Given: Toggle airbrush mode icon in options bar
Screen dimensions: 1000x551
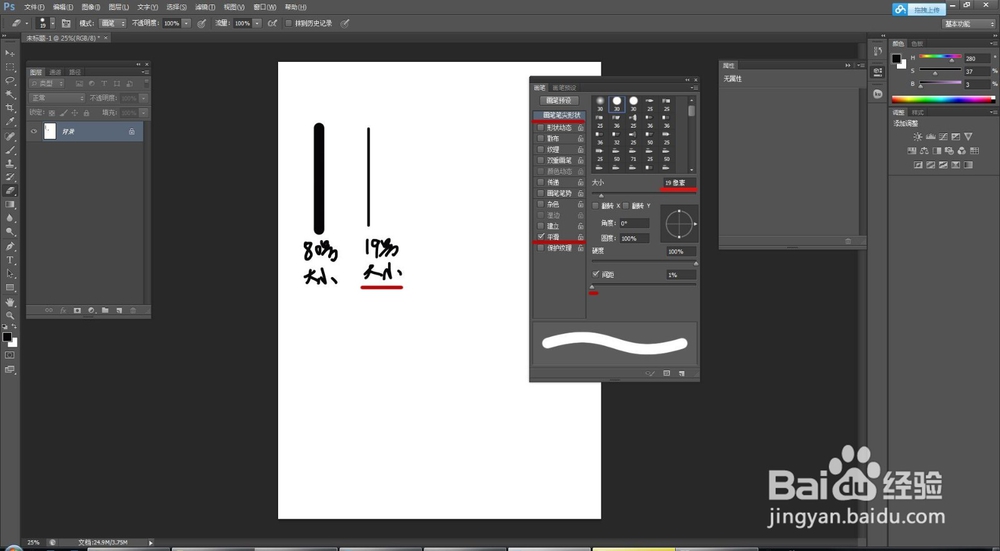Looking at the screenshot, I should 272,24.
